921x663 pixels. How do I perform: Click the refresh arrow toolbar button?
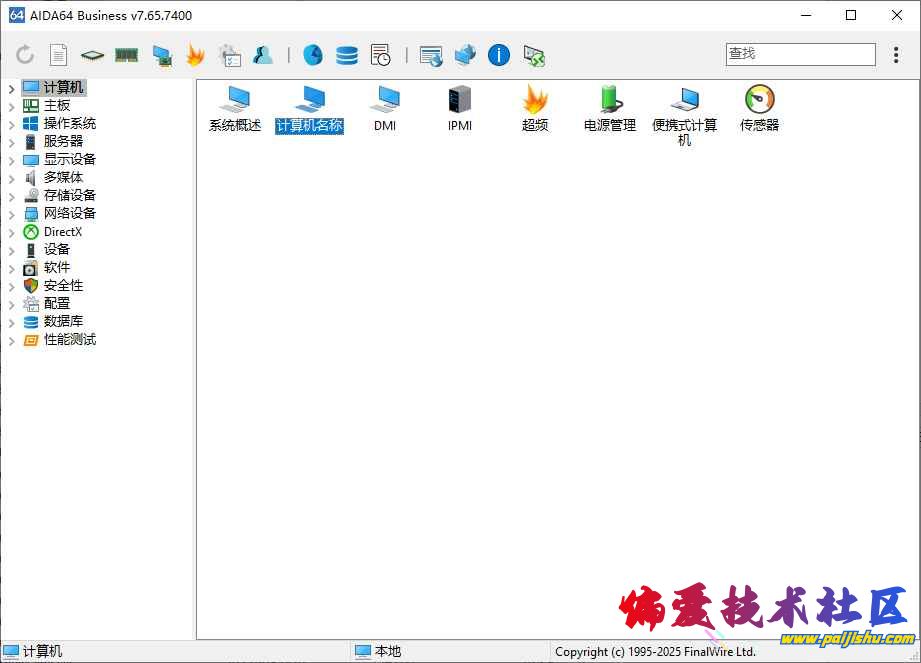tap(25, 55)
